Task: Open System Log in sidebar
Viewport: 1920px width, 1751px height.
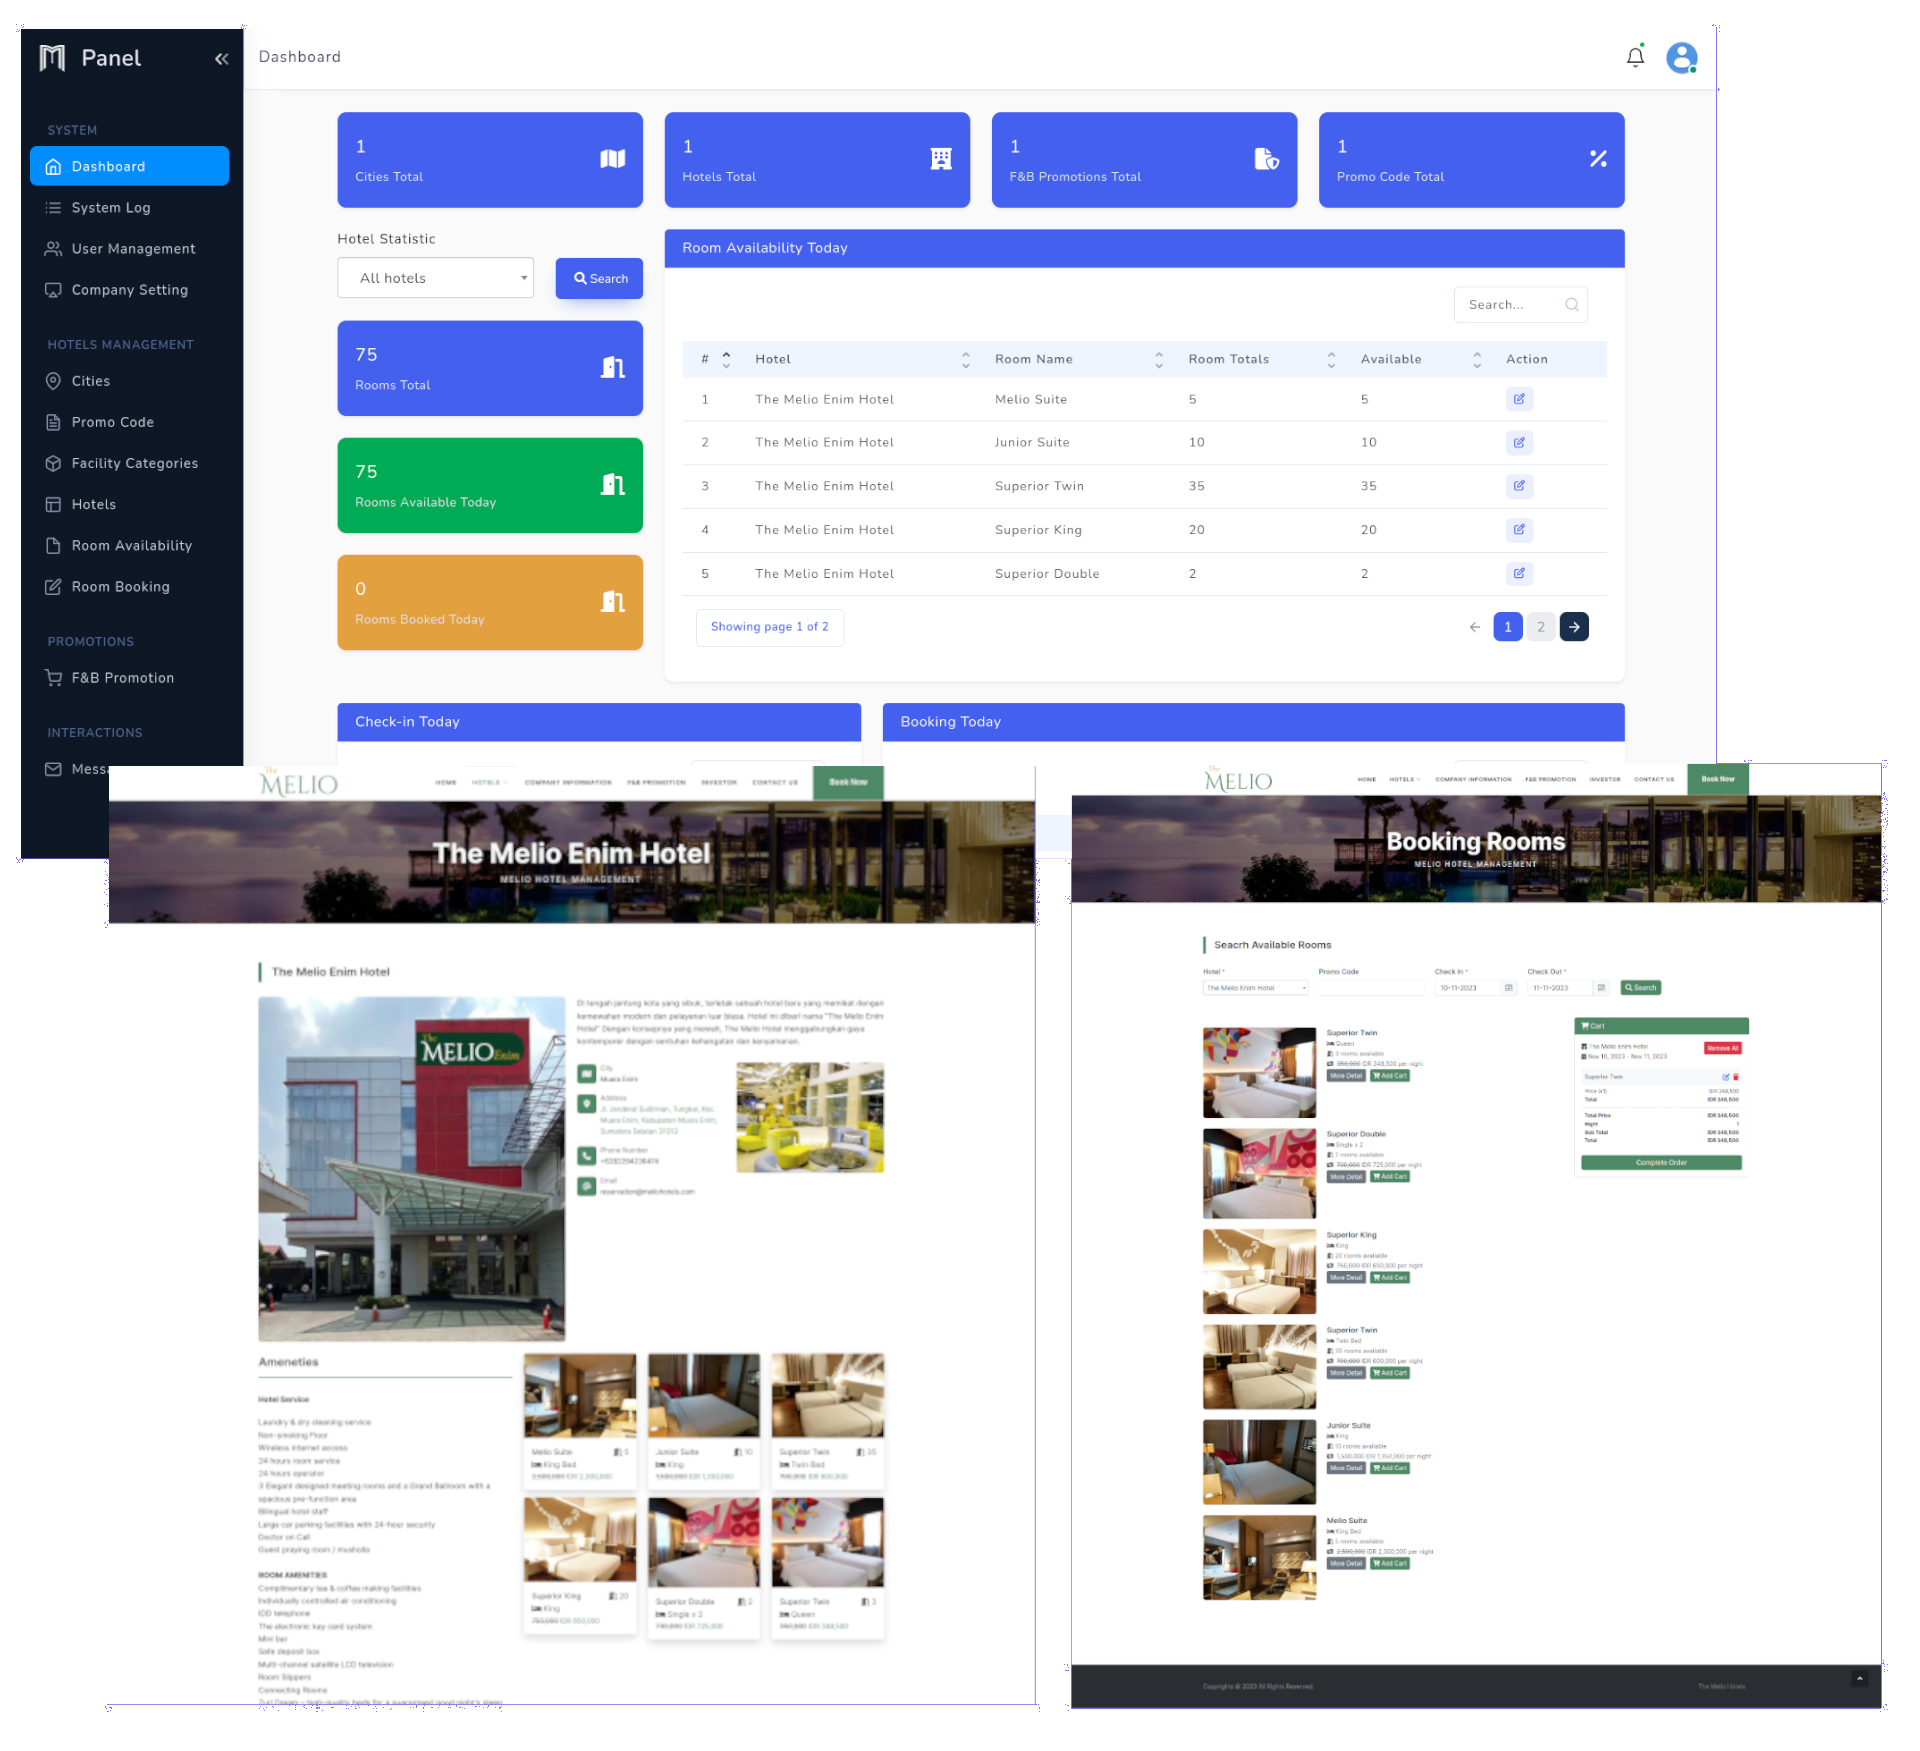Action: [x=110, y=208]
